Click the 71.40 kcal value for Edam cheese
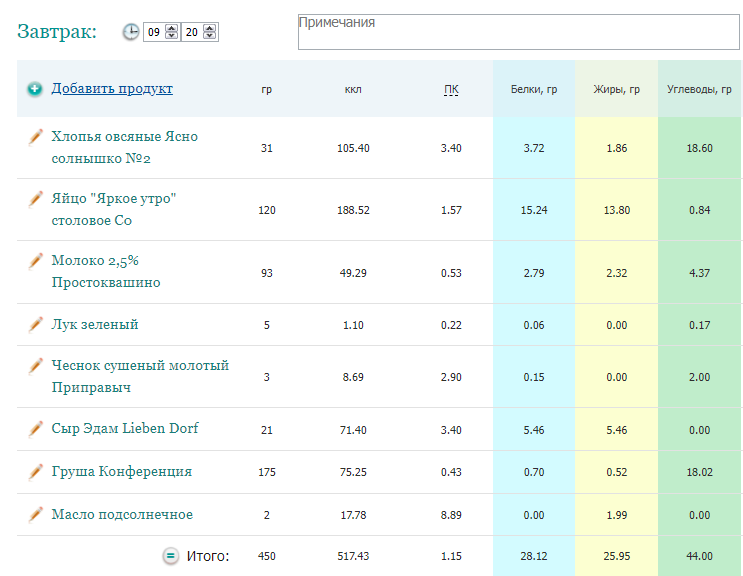This screenshot has width=743, height=576. tap(353, 431)
